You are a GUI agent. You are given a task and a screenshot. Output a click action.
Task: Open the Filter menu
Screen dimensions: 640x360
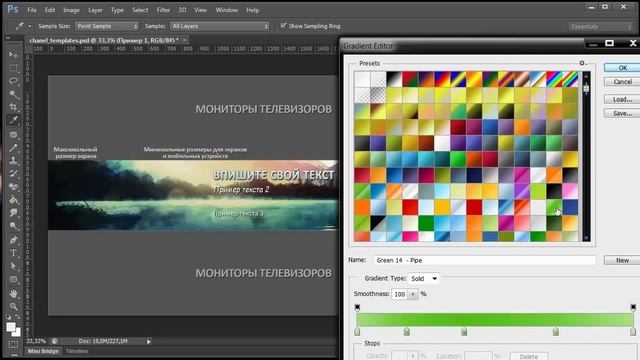163,10
